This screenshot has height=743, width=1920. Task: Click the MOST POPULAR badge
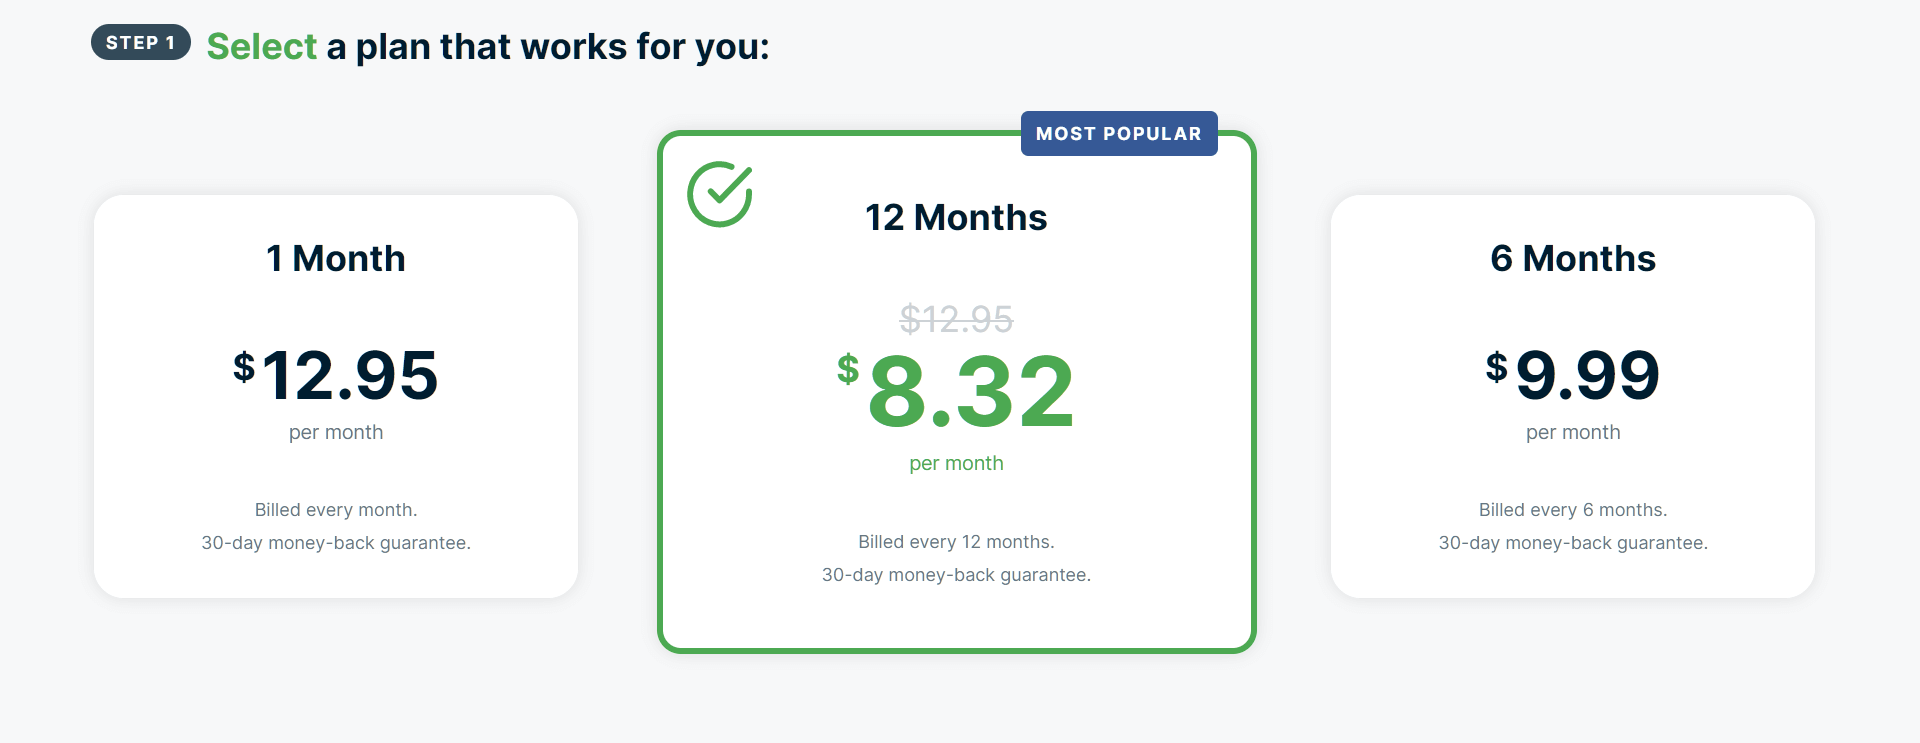coord(1118,134)
